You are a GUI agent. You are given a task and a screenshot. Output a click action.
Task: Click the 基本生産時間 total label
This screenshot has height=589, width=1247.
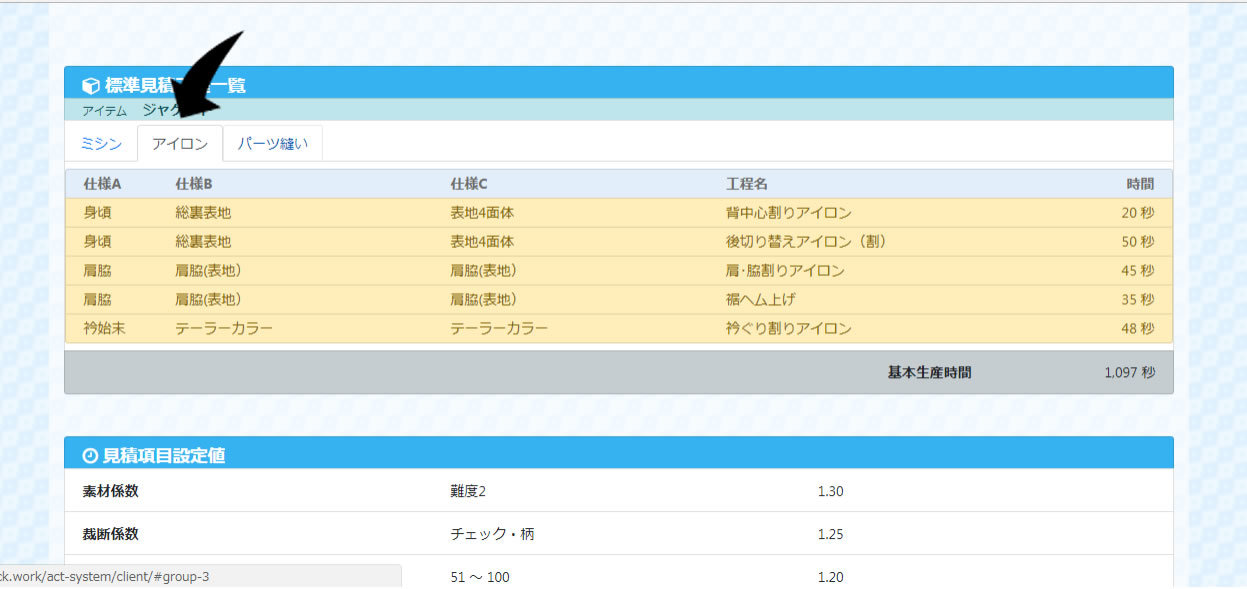point(929,373)
